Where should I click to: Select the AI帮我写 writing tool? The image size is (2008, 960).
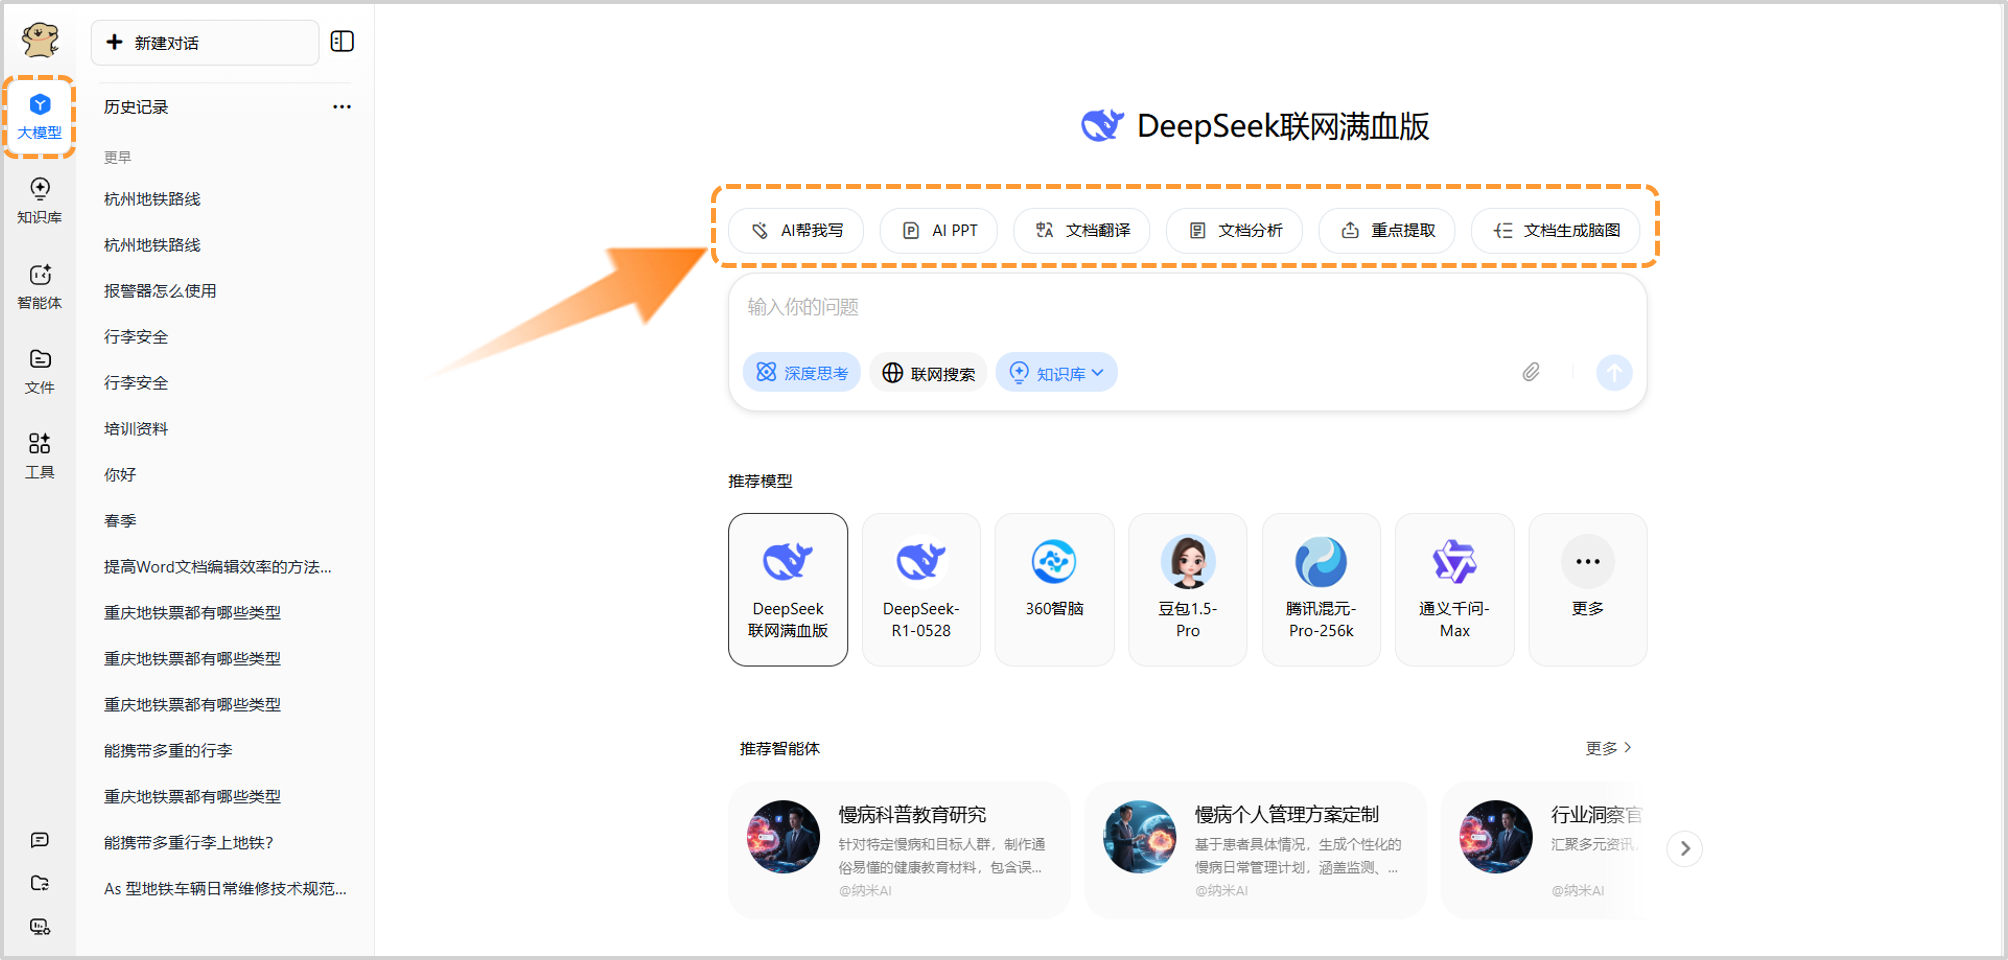click(x=796, y=230)
